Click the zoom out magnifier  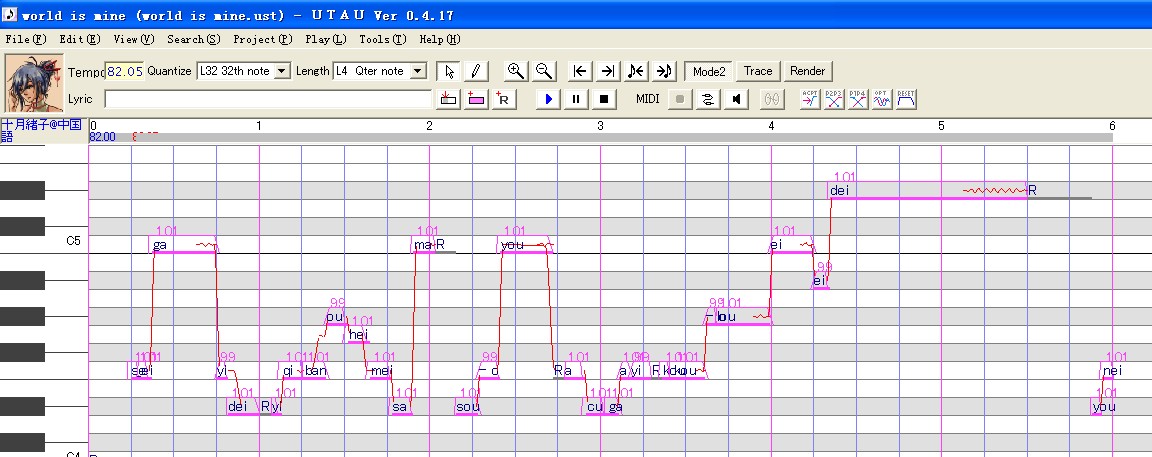coord(544,71)
